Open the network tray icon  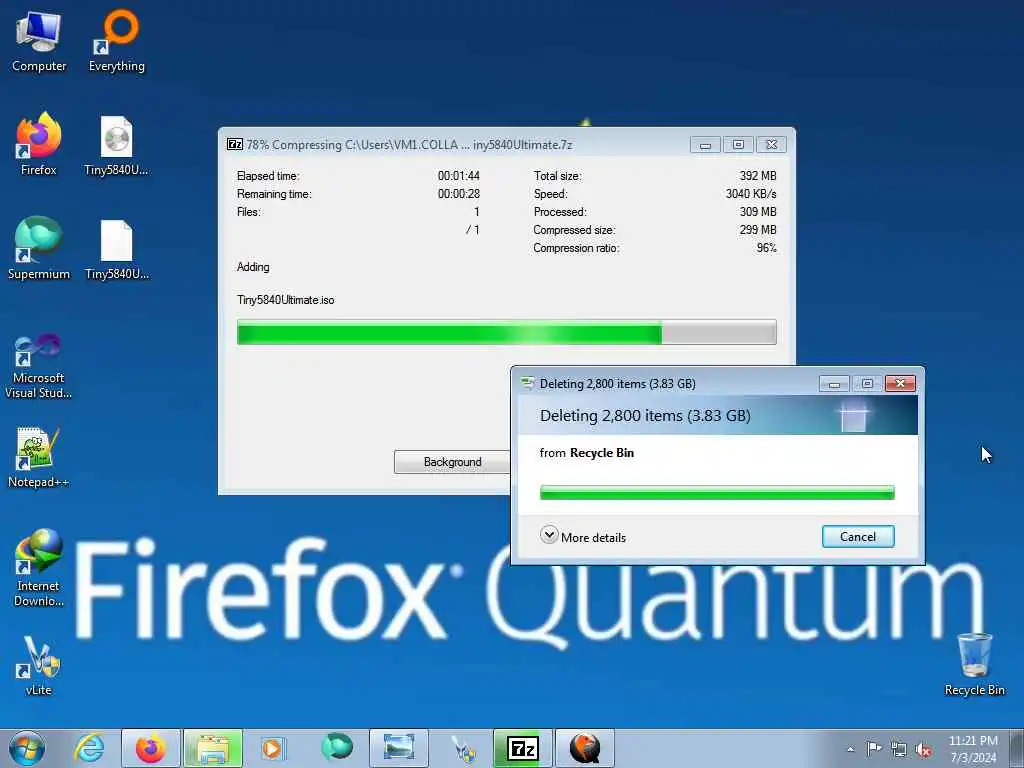coord(899,749)
